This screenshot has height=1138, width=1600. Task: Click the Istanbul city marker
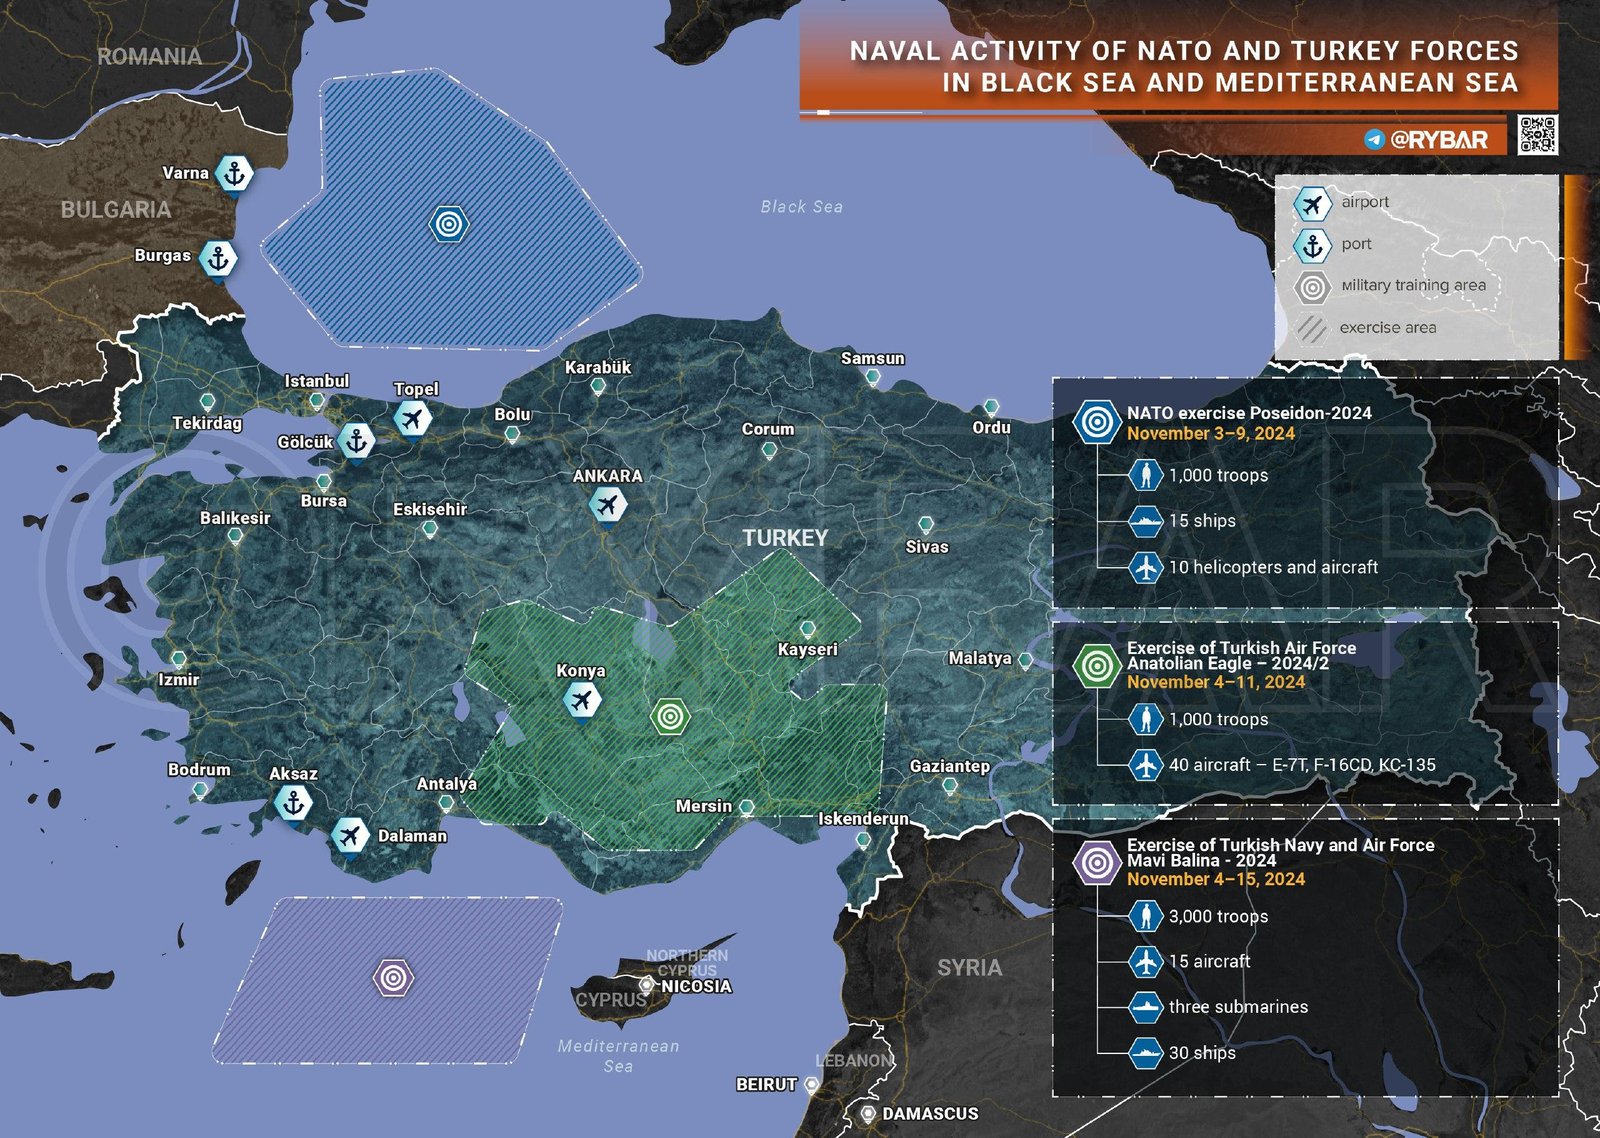click(317, 400)
